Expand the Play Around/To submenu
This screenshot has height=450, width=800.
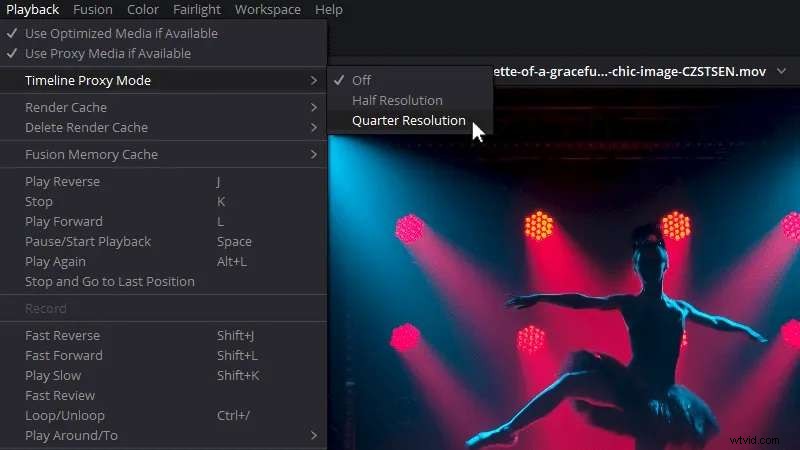coord(71,435)
